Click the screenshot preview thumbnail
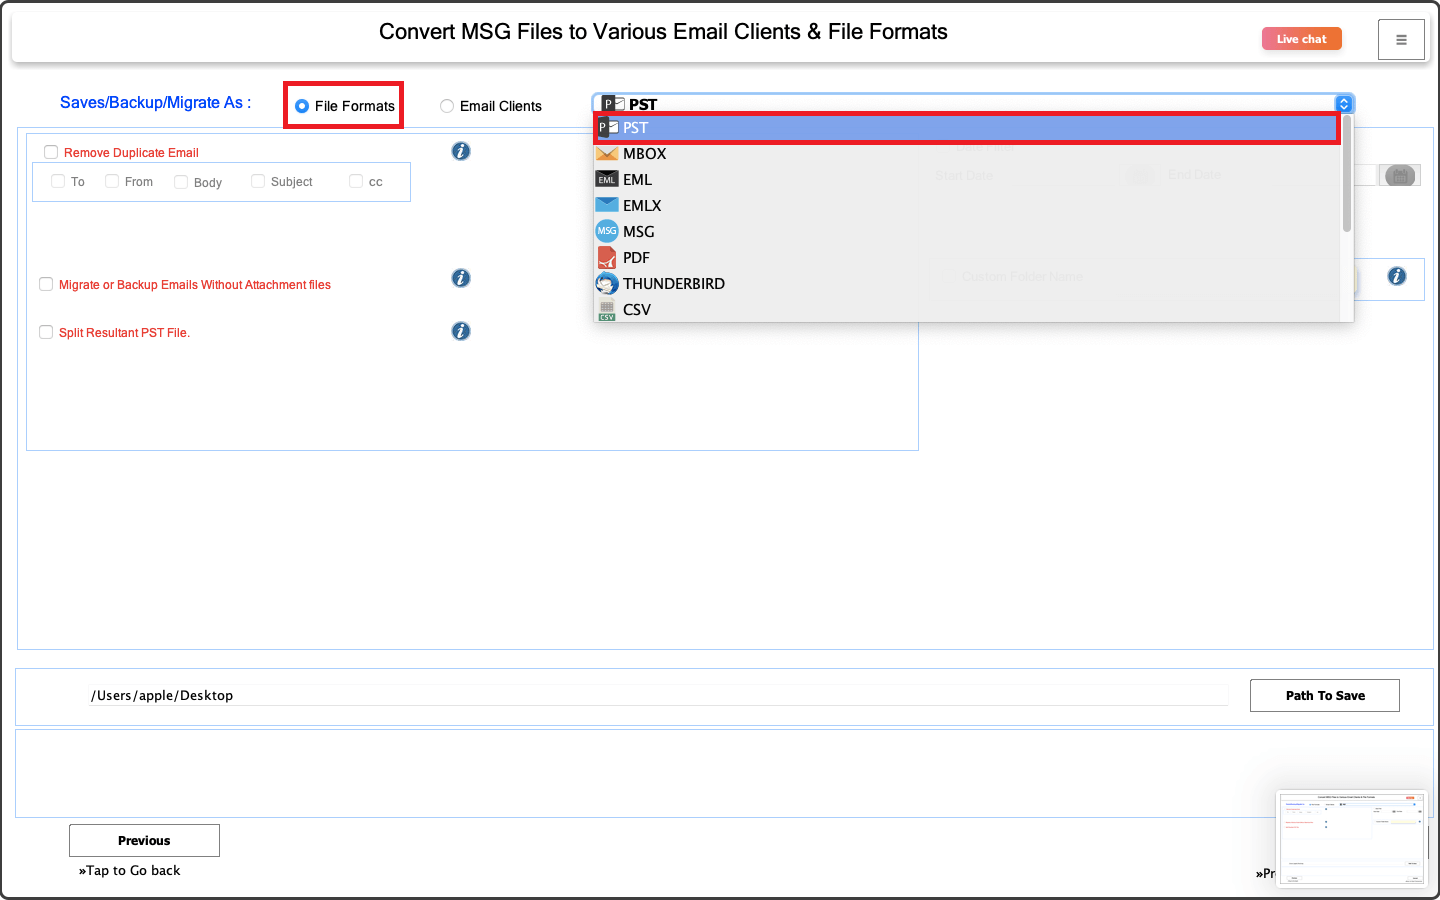 pos(1351,839)
